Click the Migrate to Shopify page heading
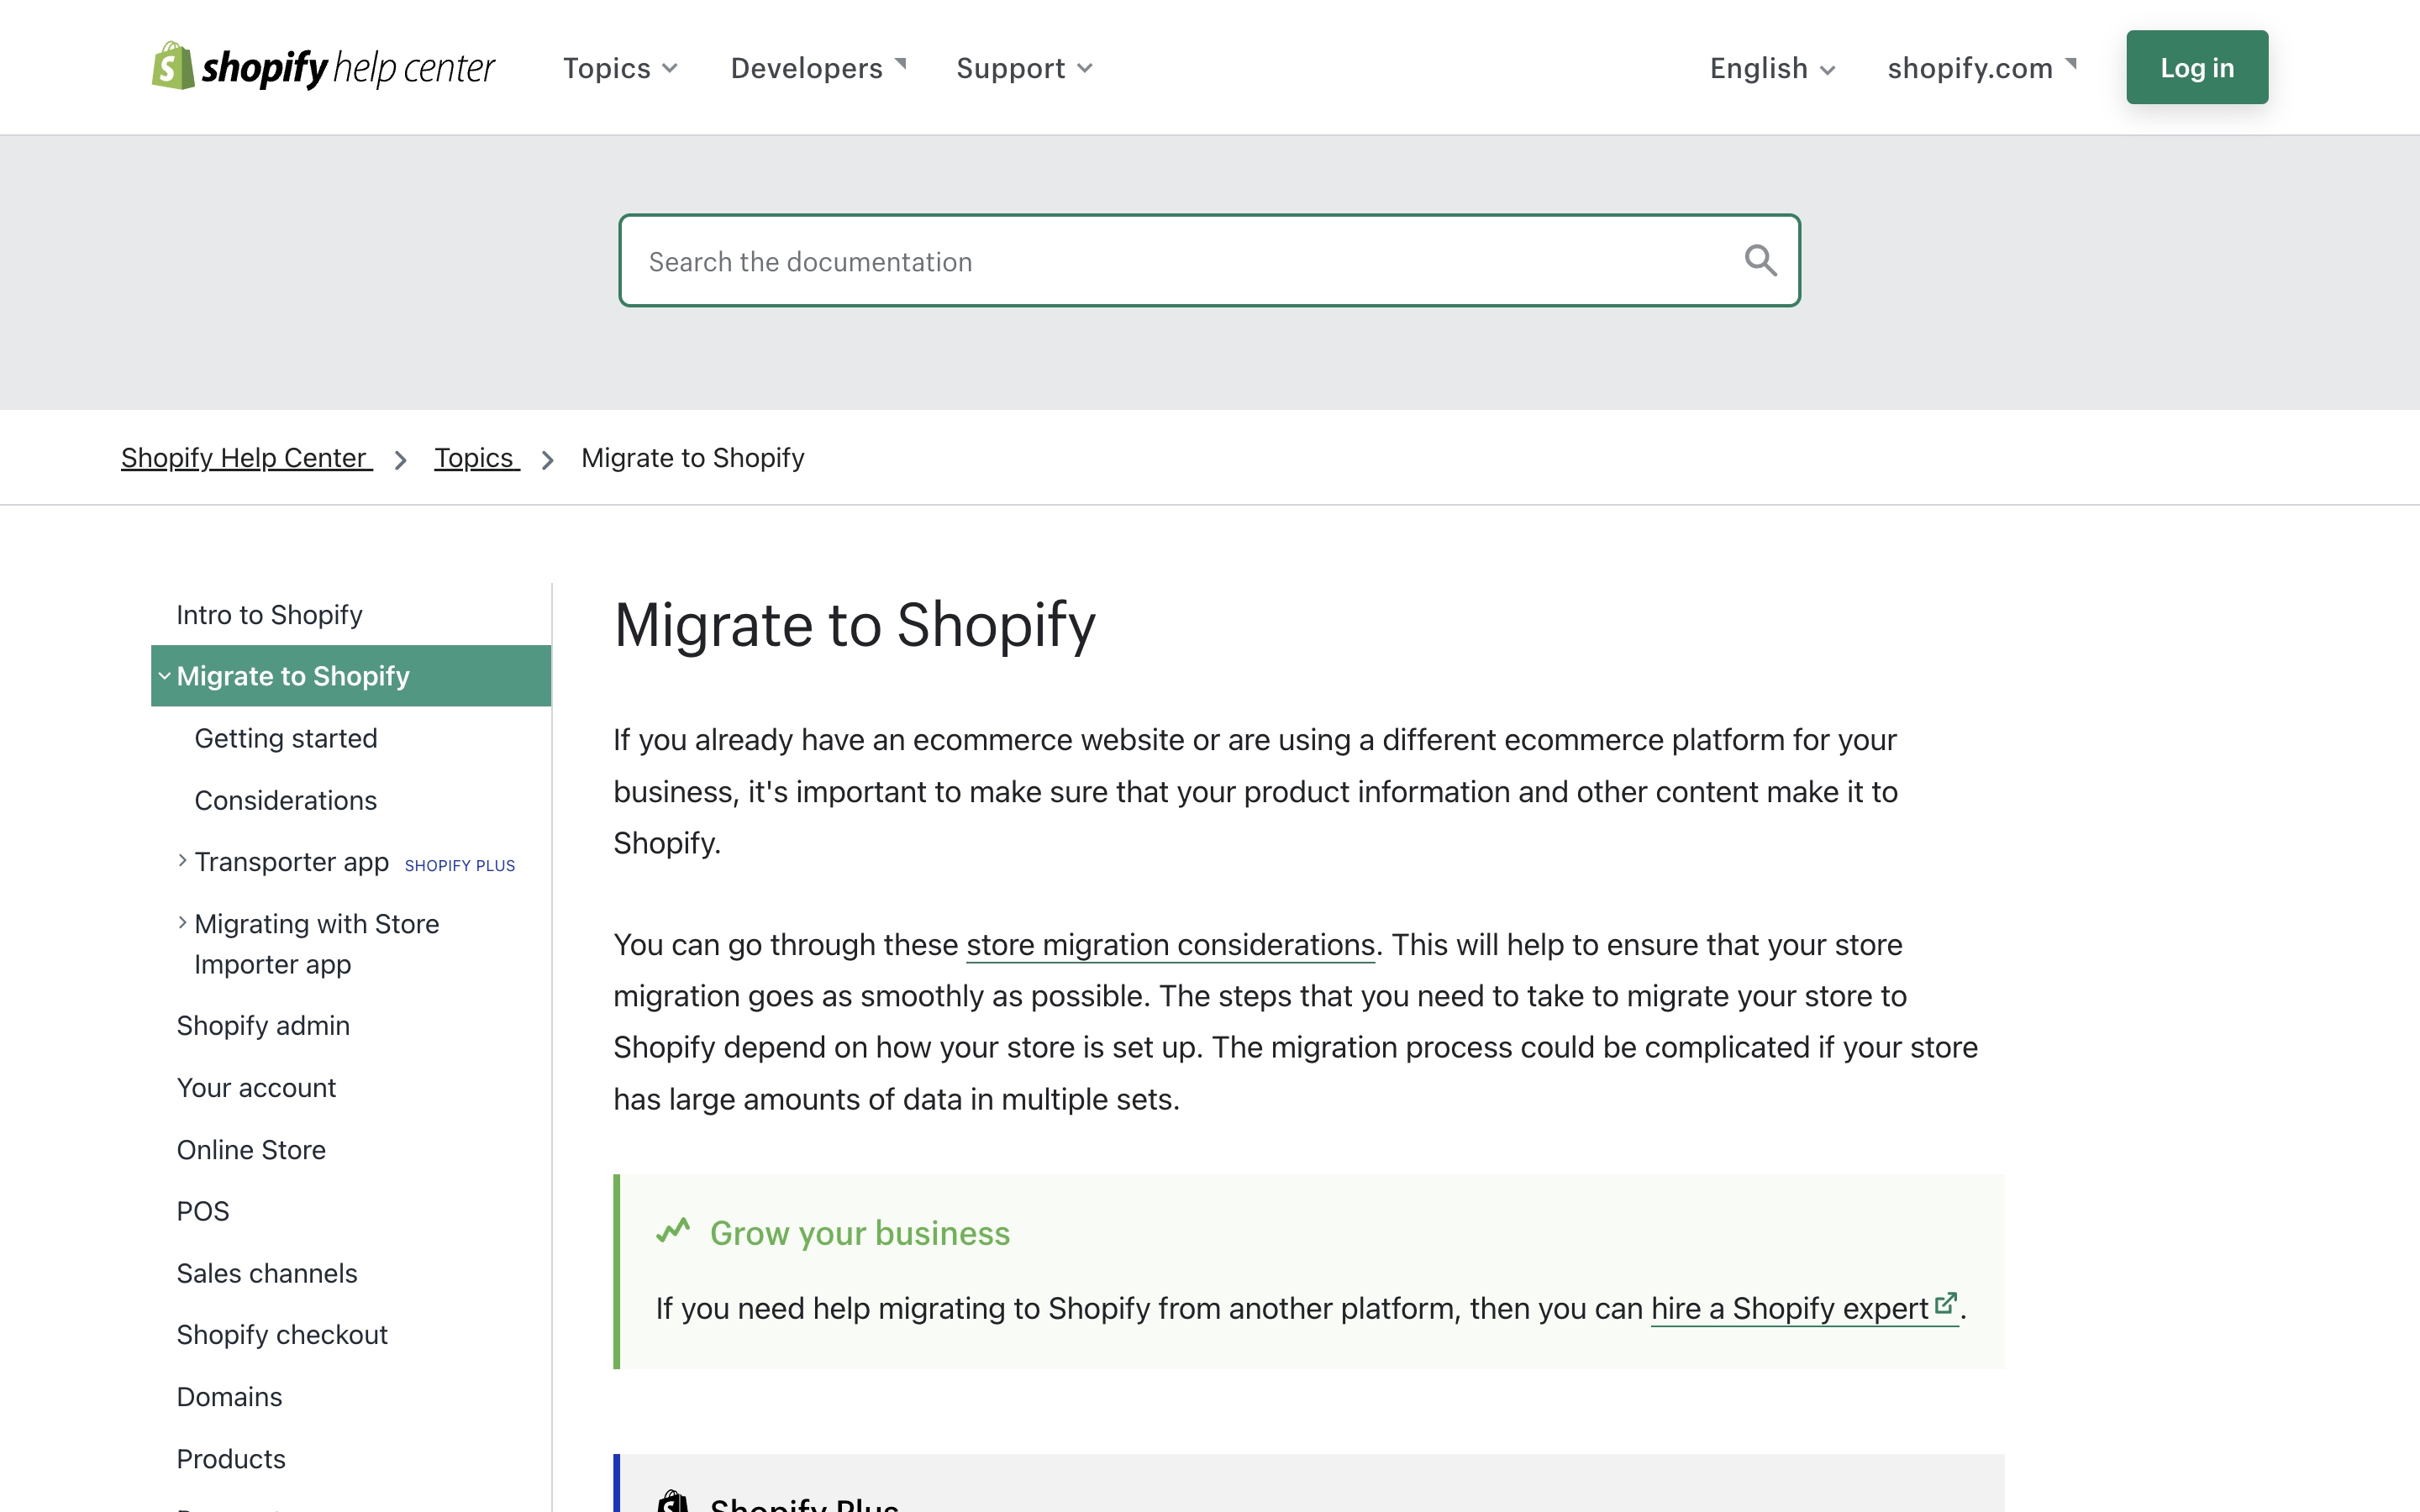 coord(855,625)
